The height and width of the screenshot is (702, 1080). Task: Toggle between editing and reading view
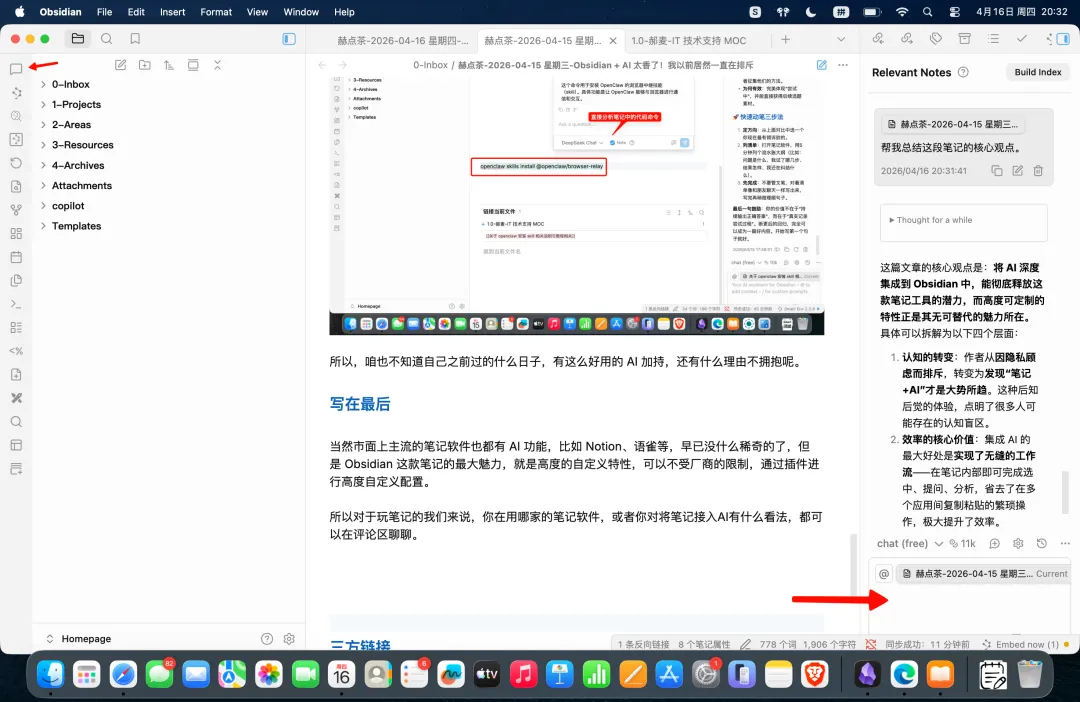[x=822, y=65]
